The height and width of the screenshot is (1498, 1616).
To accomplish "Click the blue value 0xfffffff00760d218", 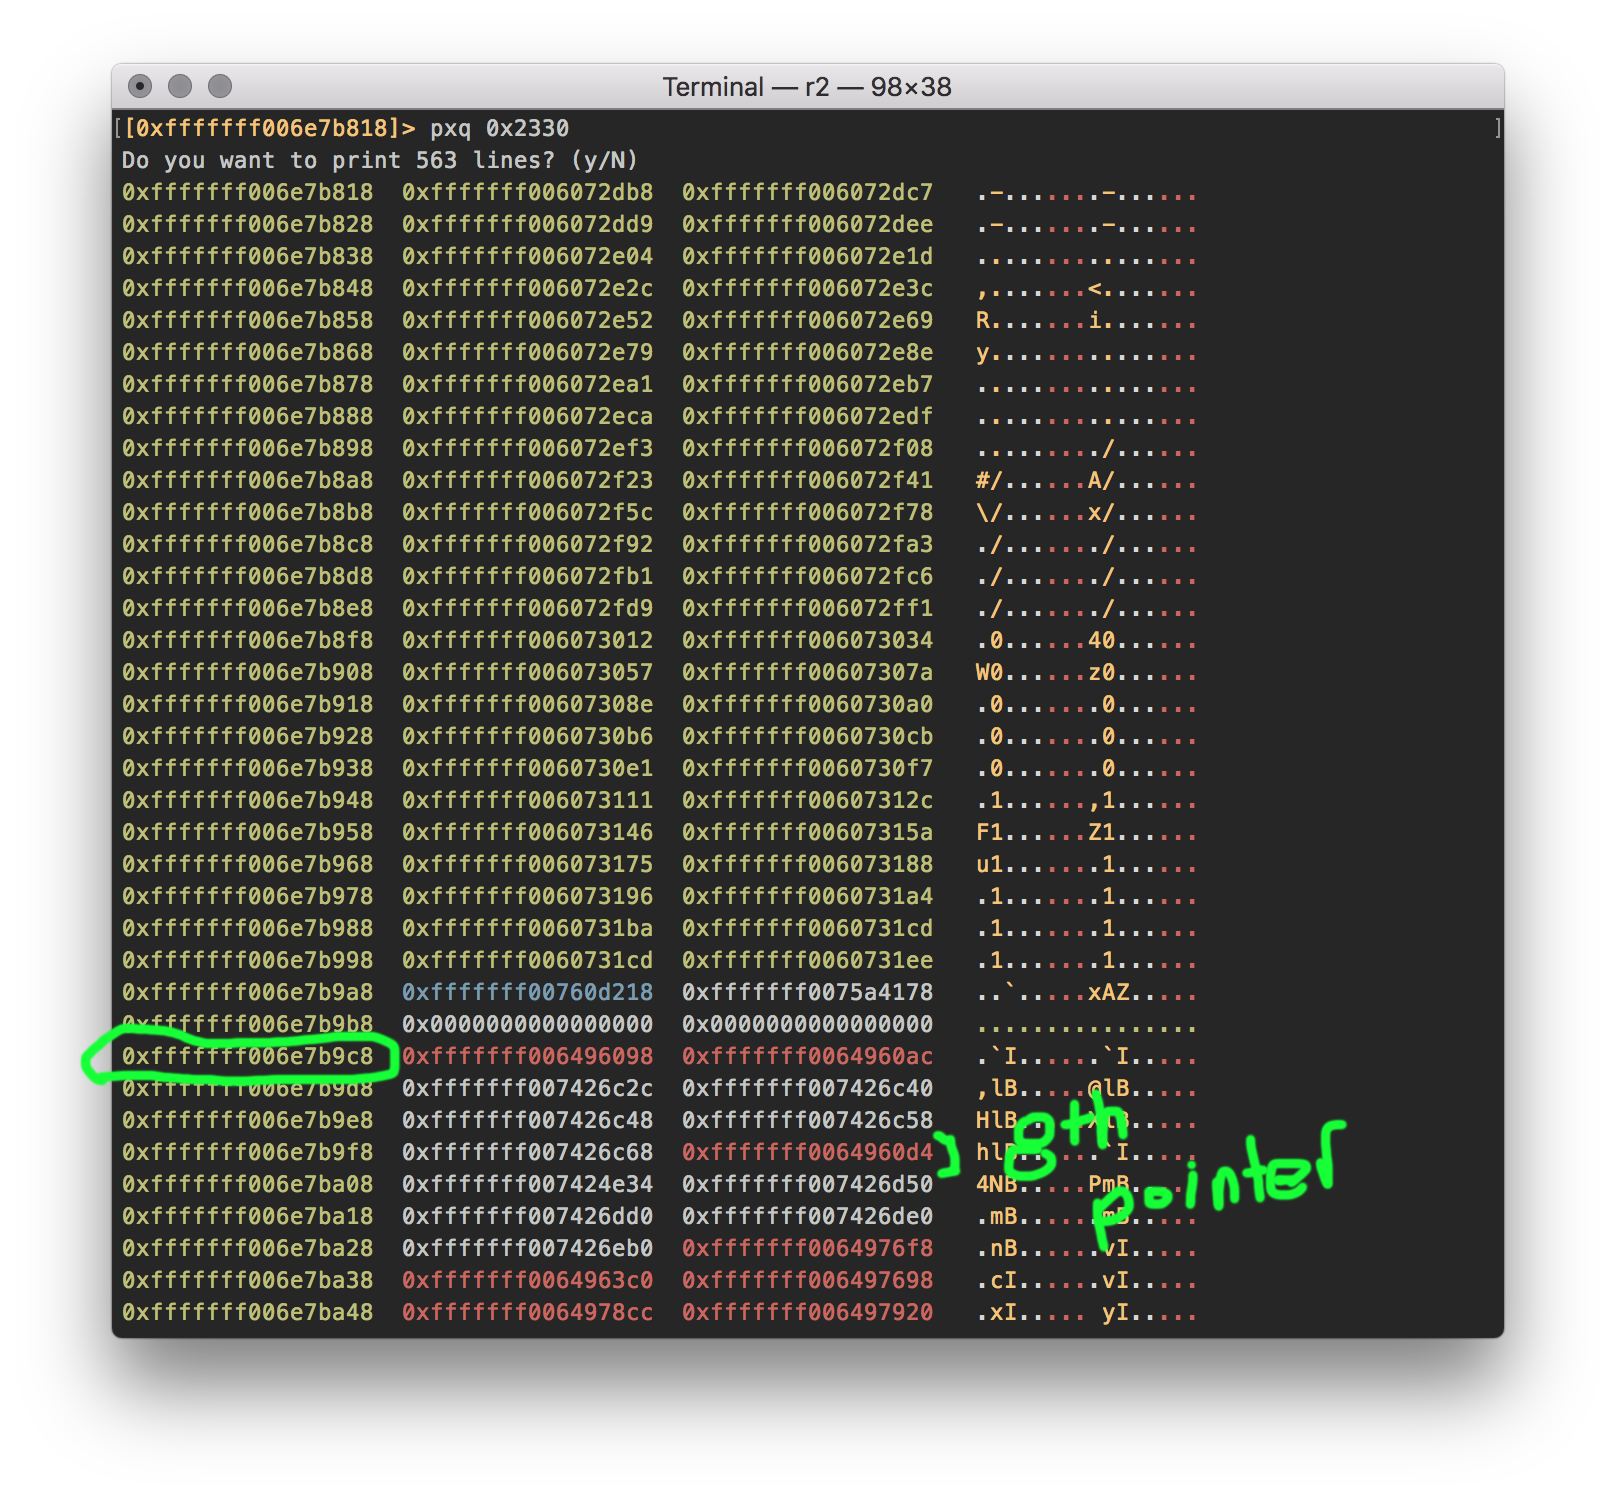I will (527, 993).
